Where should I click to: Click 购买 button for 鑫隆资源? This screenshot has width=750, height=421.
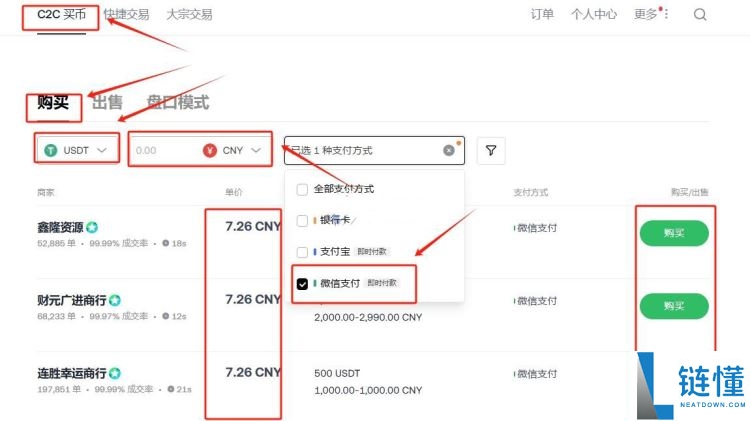pyautogui.click(x=674, y=233)
